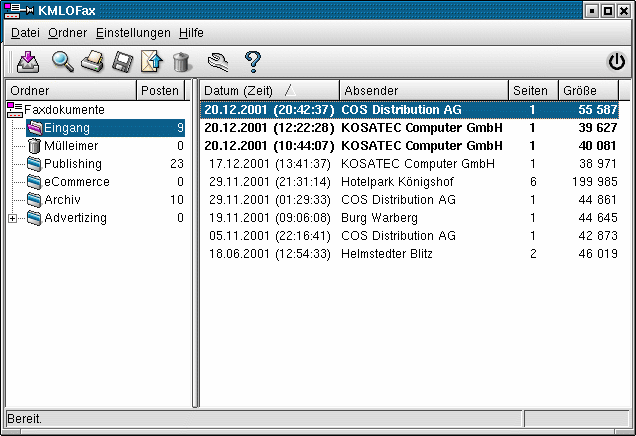Sort by Absender column header

[424, 90]
